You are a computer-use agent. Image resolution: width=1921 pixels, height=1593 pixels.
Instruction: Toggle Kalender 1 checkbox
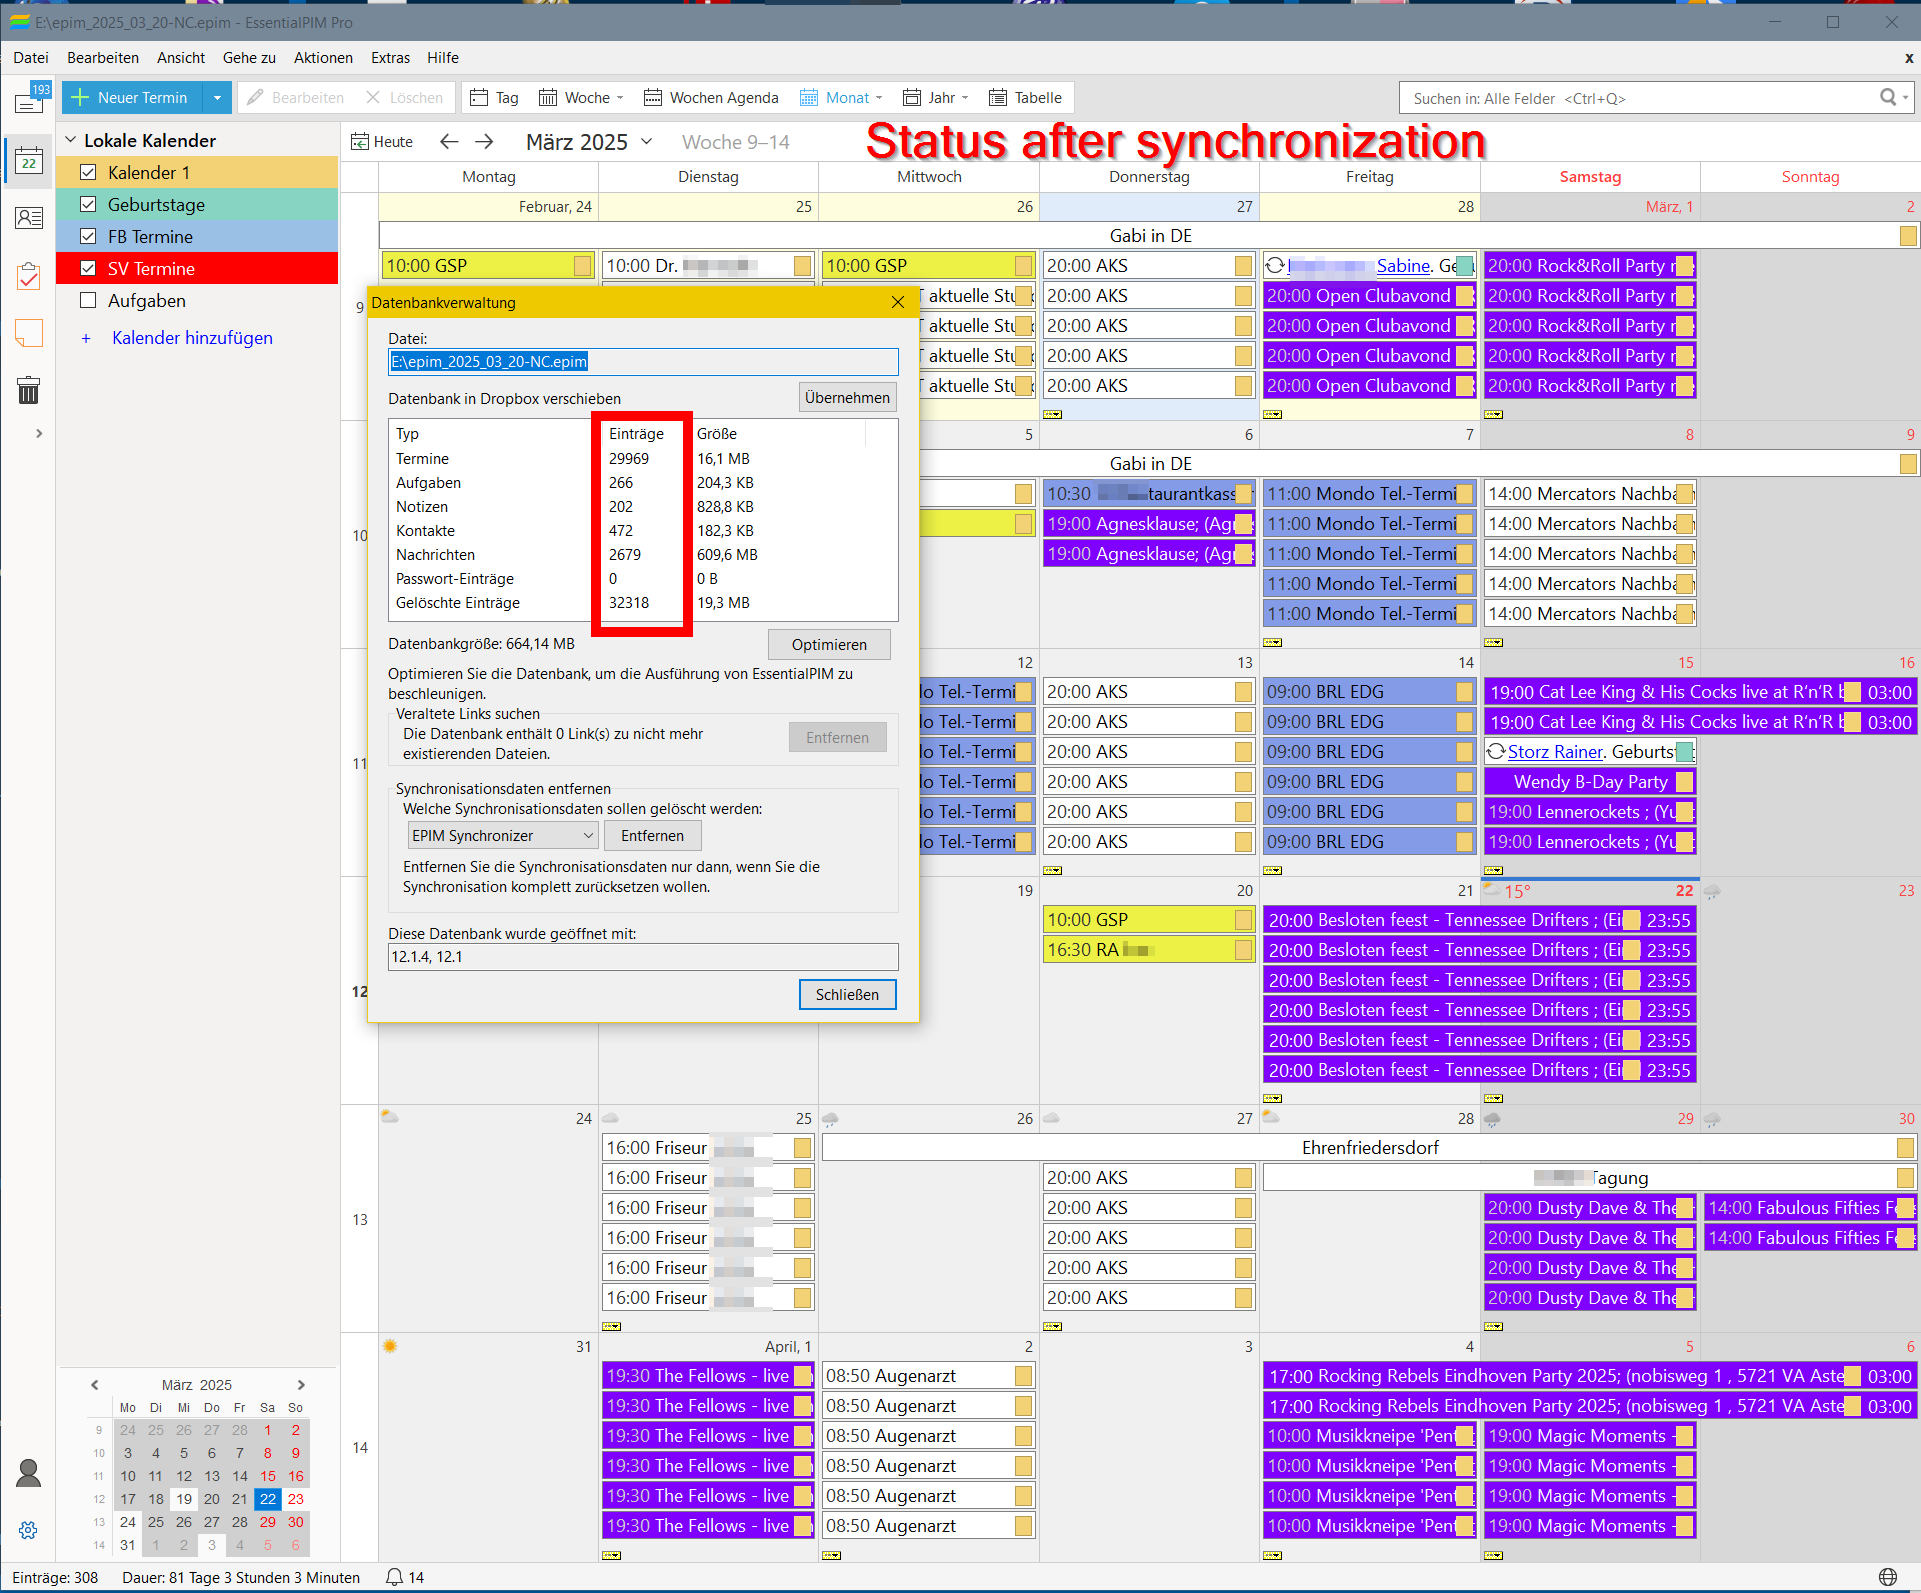88,172
